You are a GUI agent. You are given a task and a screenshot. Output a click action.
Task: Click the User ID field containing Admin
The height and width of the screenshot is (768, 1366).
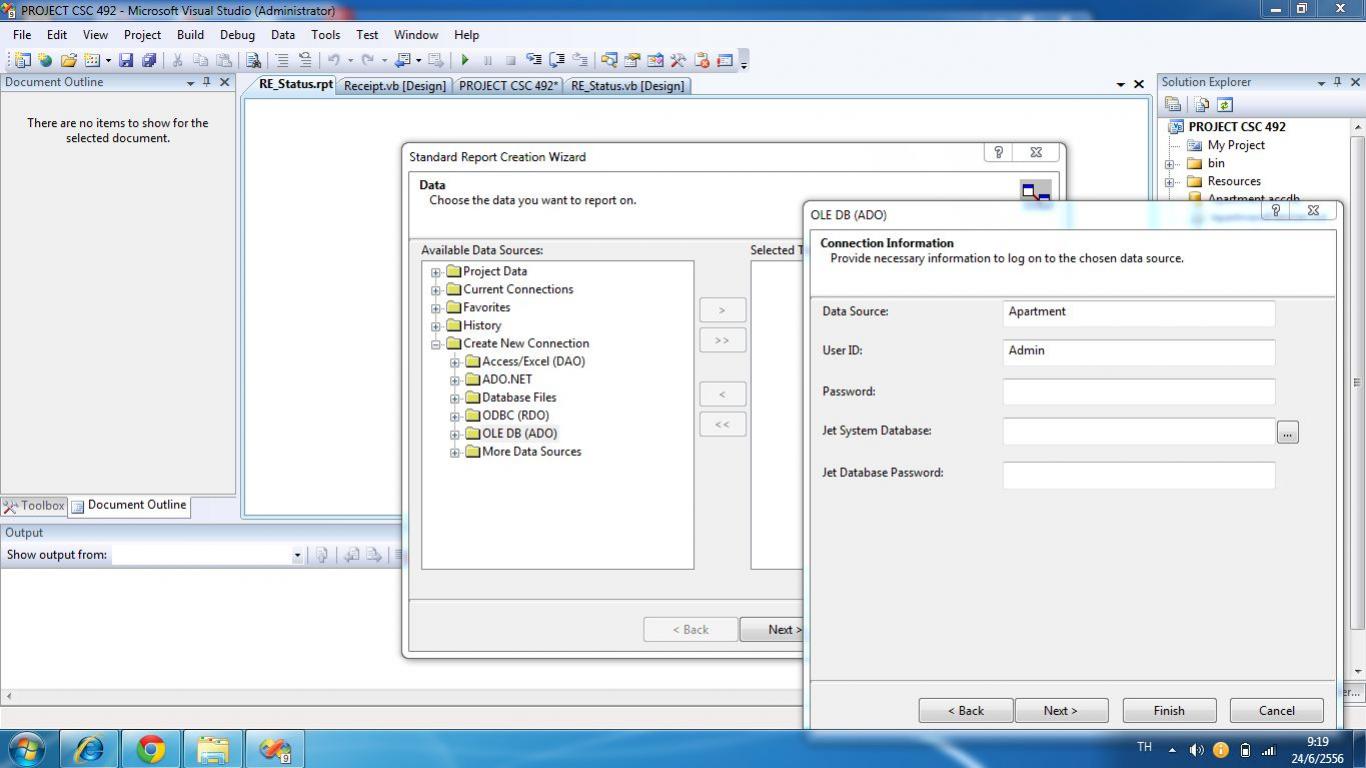pyautogui.click(x=1139, y=352)
